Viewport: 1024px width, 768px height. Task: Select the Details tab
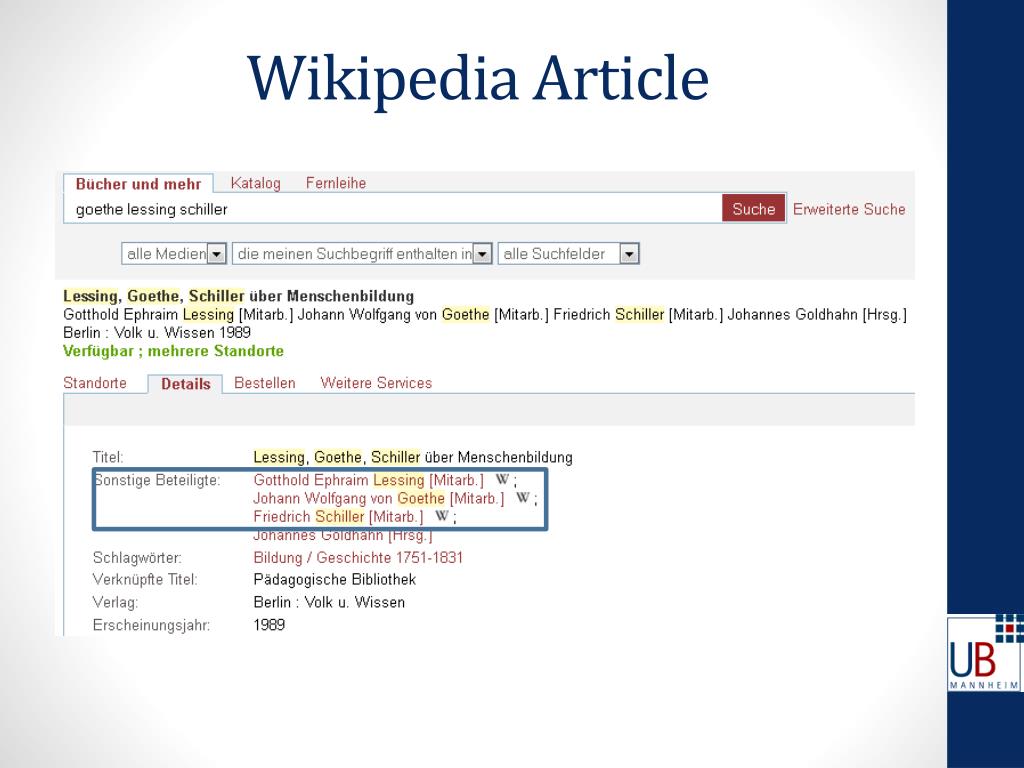[x=185, y=384]
